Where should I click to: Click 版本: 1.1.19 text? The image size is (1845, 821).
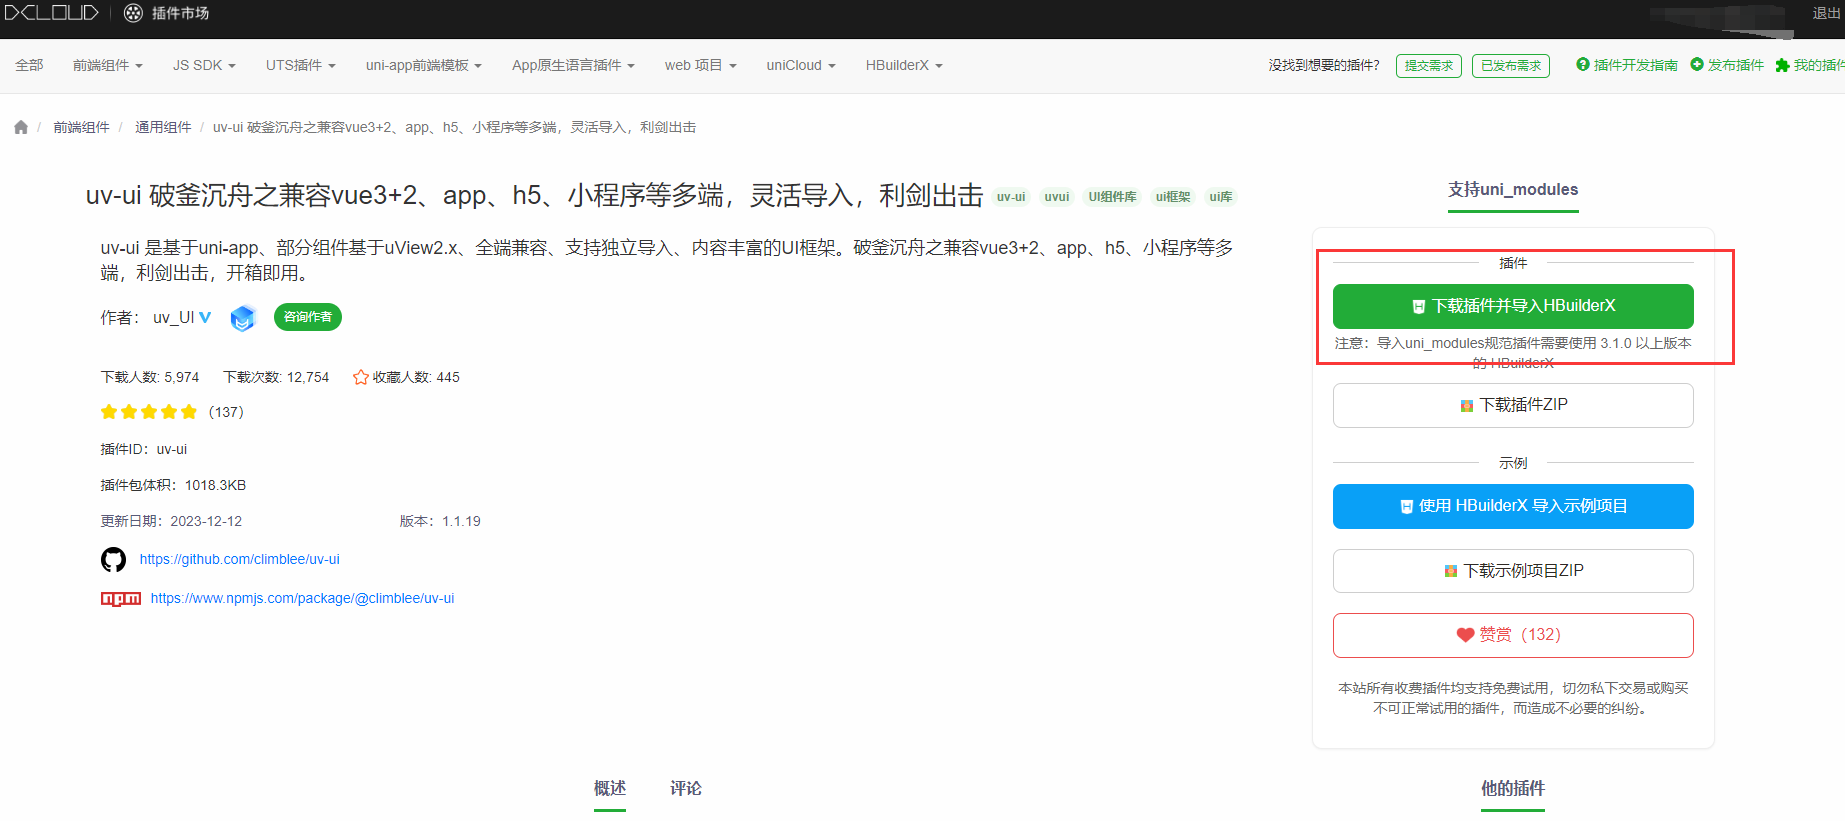[x=440, y=521]
